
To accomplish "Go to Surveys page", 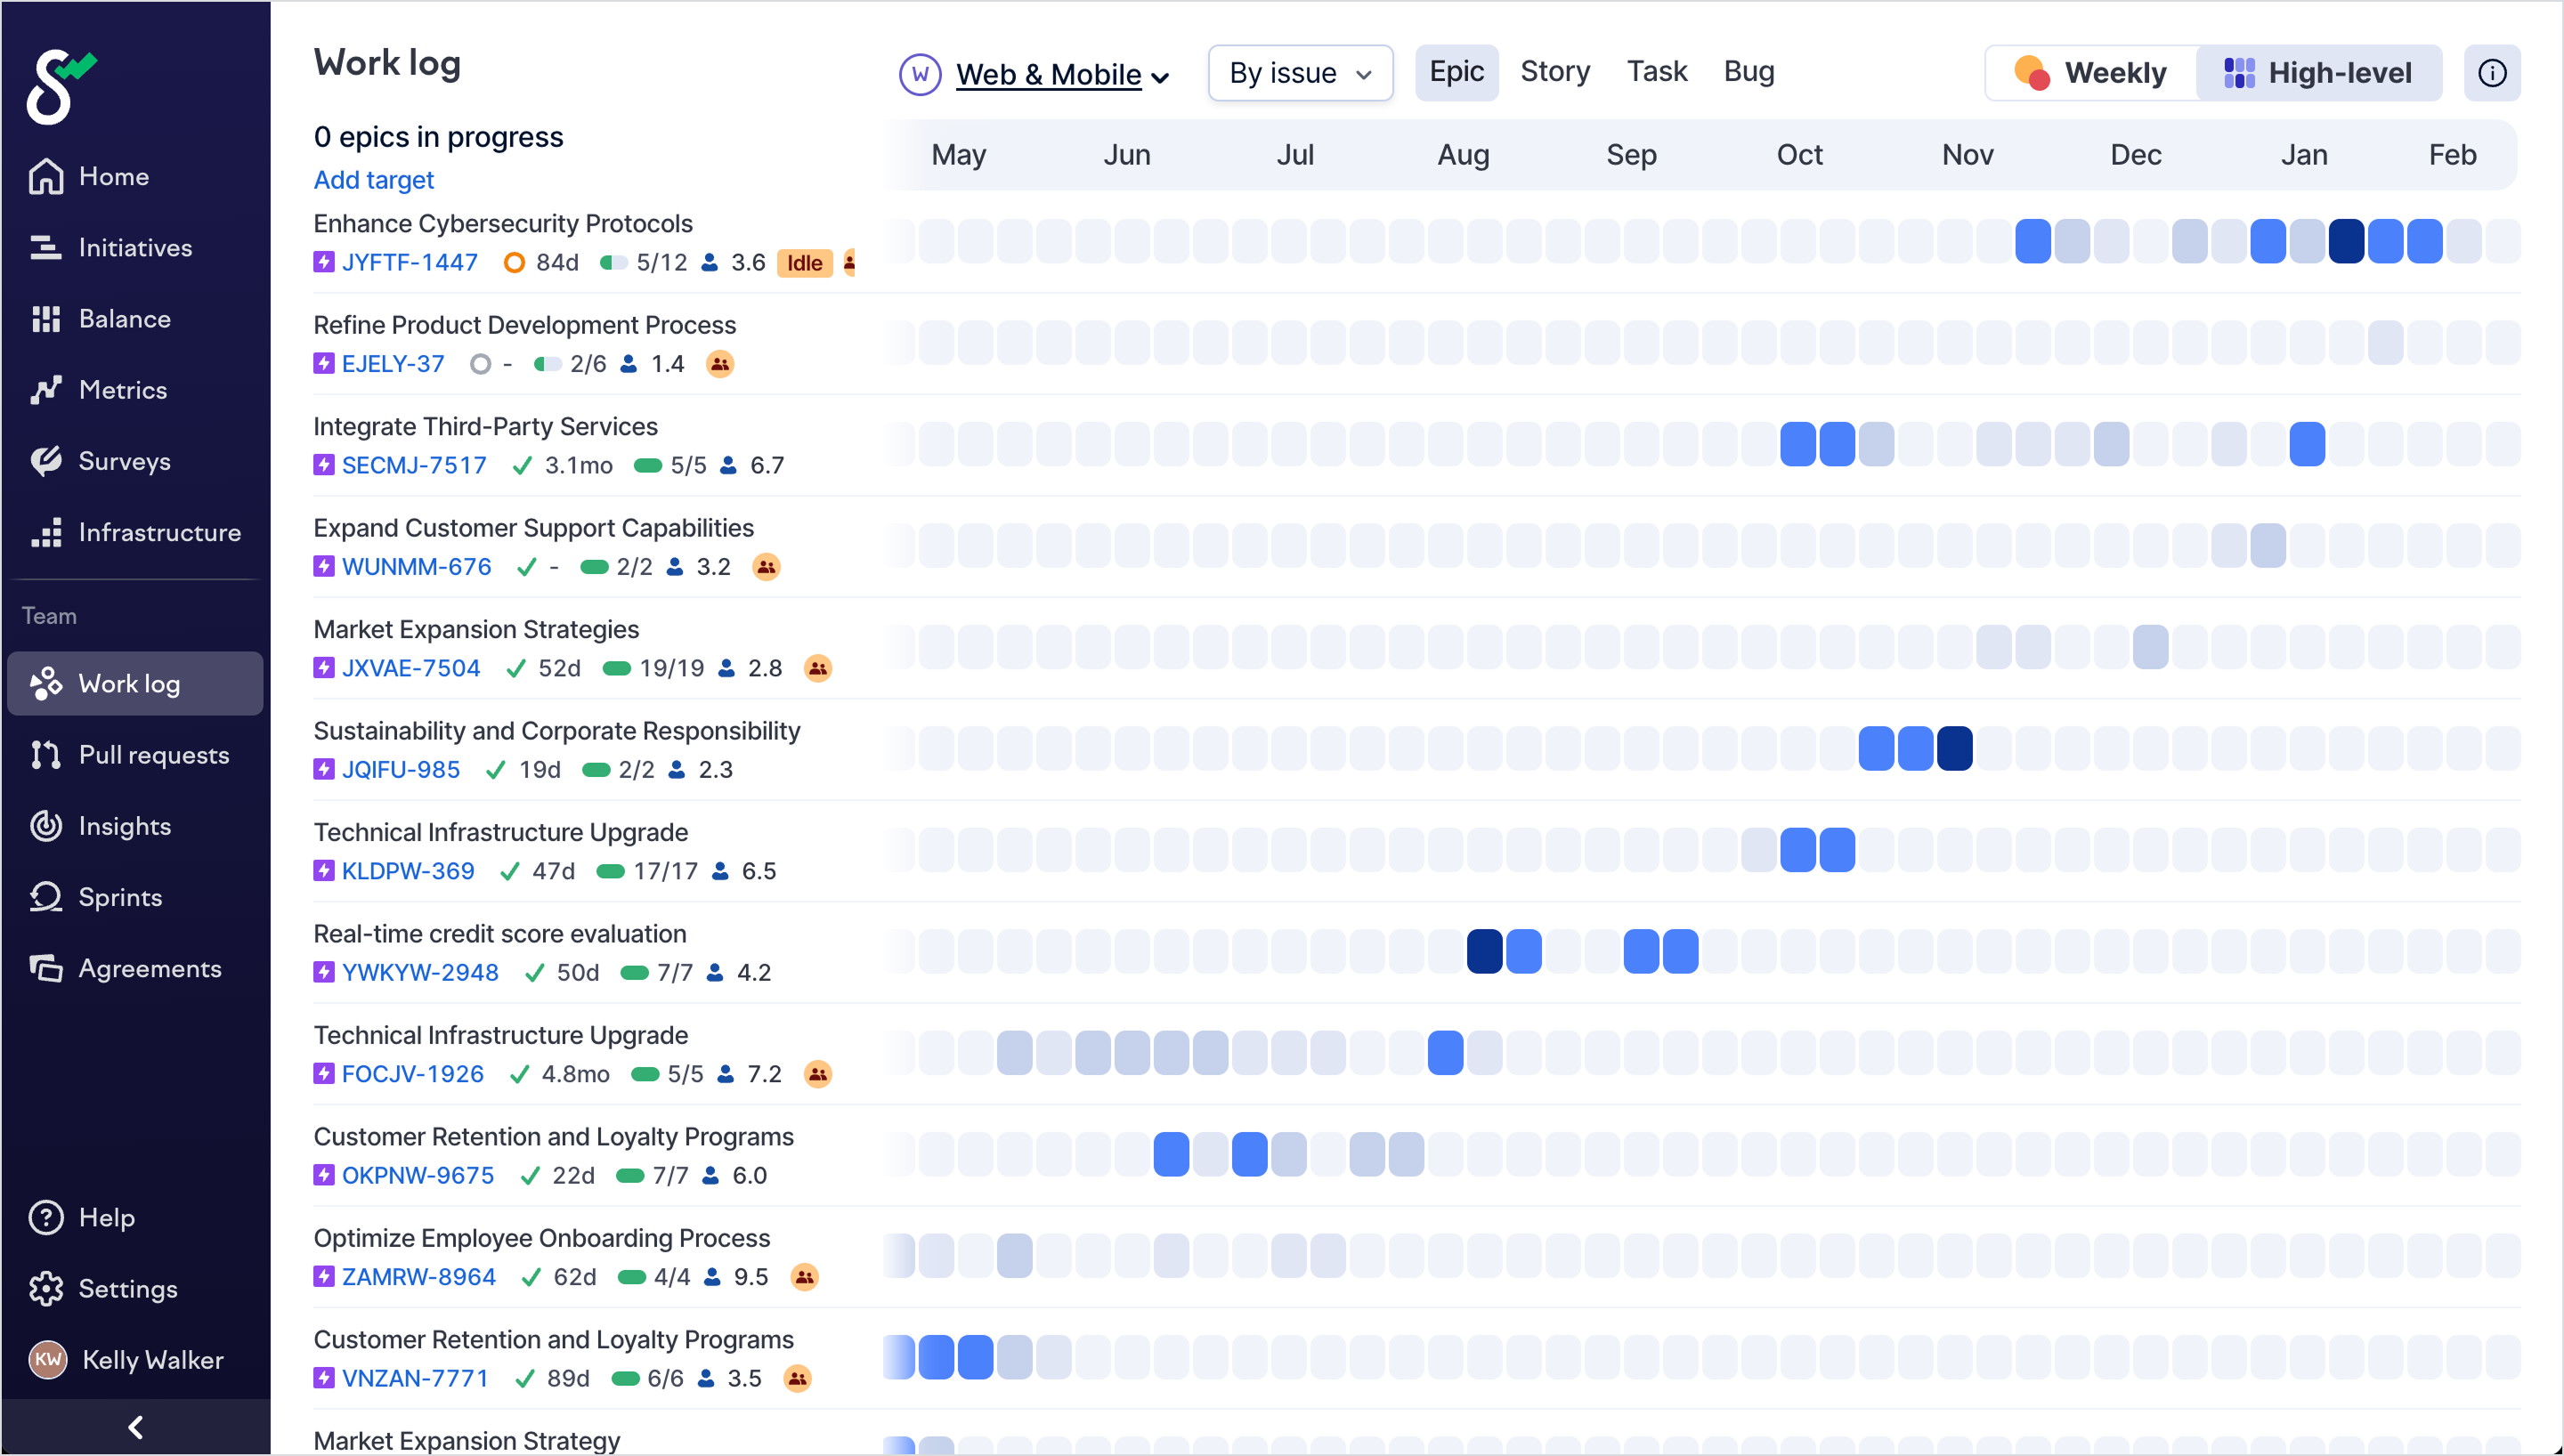I will coord(123,460).
